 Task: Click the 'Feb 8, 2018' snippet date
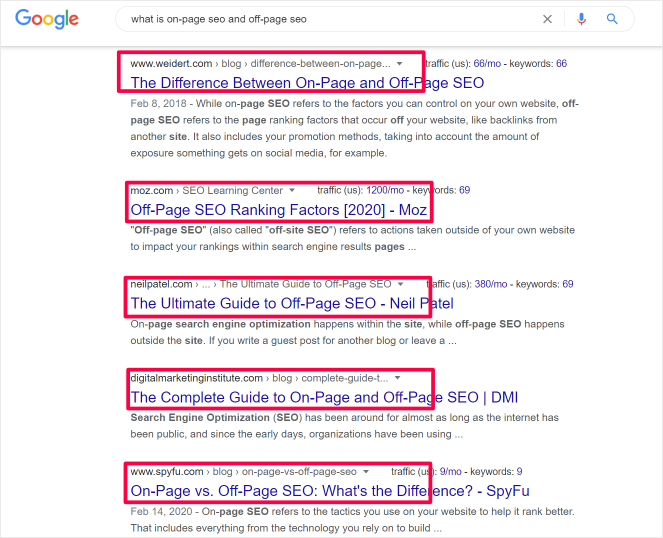pos(159,104)
